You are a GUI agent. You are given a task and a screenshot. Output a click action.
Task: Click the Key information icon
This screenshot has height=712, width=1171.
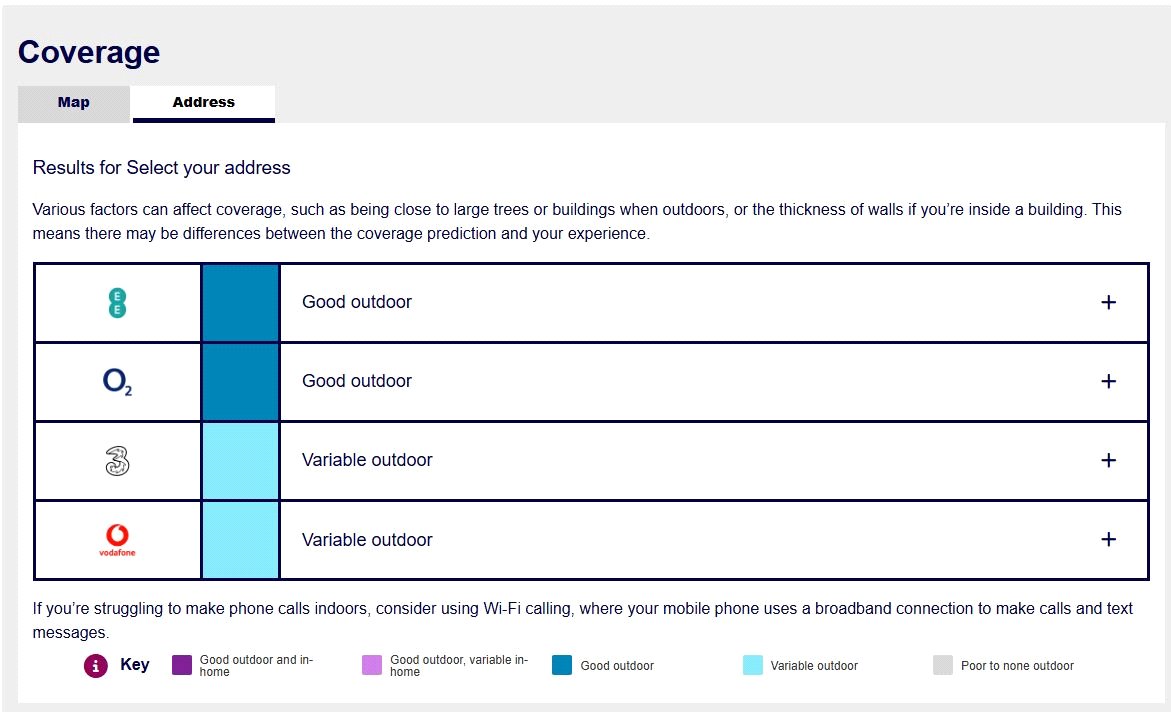96,665
